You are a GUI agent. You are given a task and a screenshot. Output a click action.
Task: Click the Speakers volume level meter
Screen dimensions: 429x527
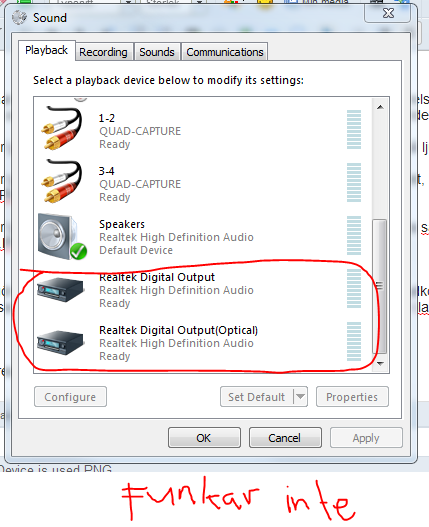354,236
